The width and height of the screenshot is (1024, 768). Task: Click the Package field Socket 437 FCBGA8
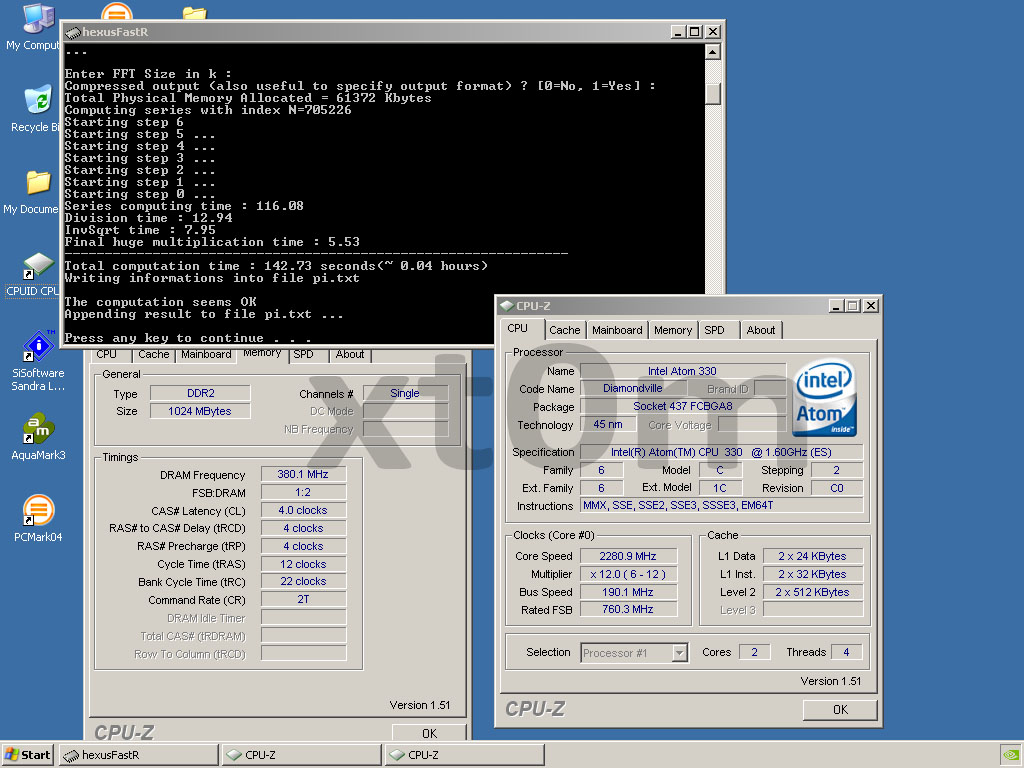[682, 406]
